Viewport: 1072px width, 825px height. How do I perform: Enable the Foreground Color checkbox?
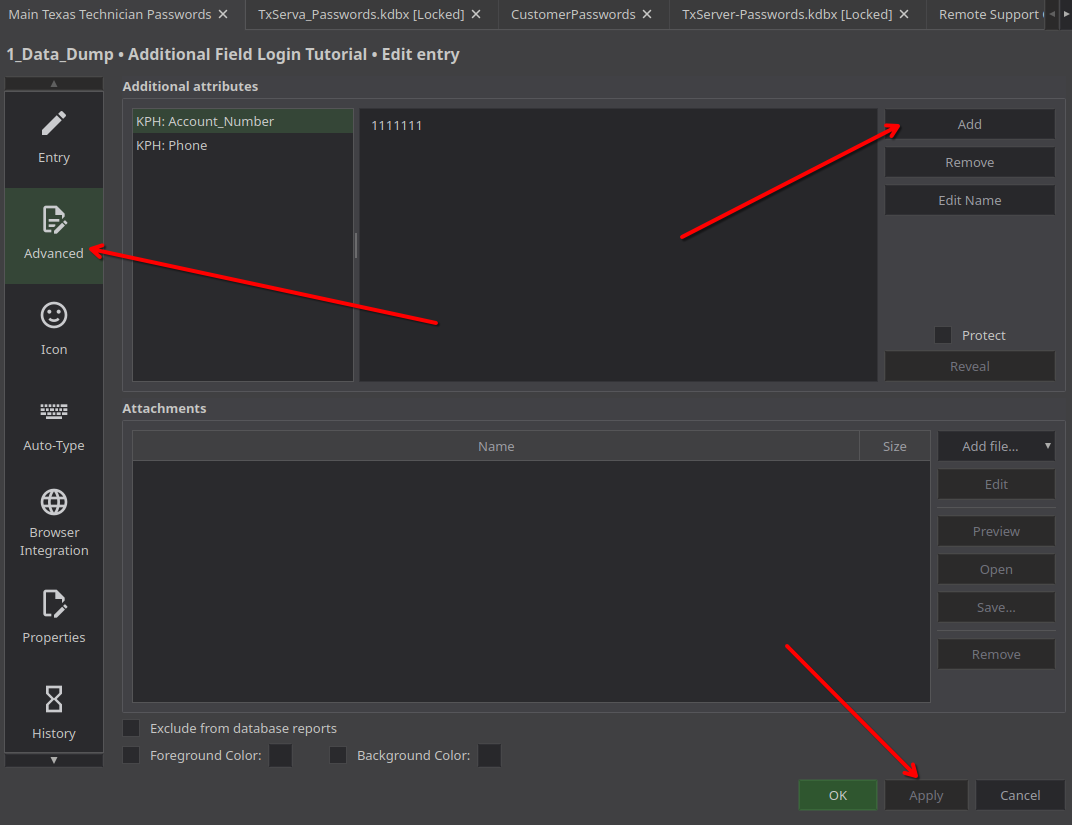click(x=131, y=755)
